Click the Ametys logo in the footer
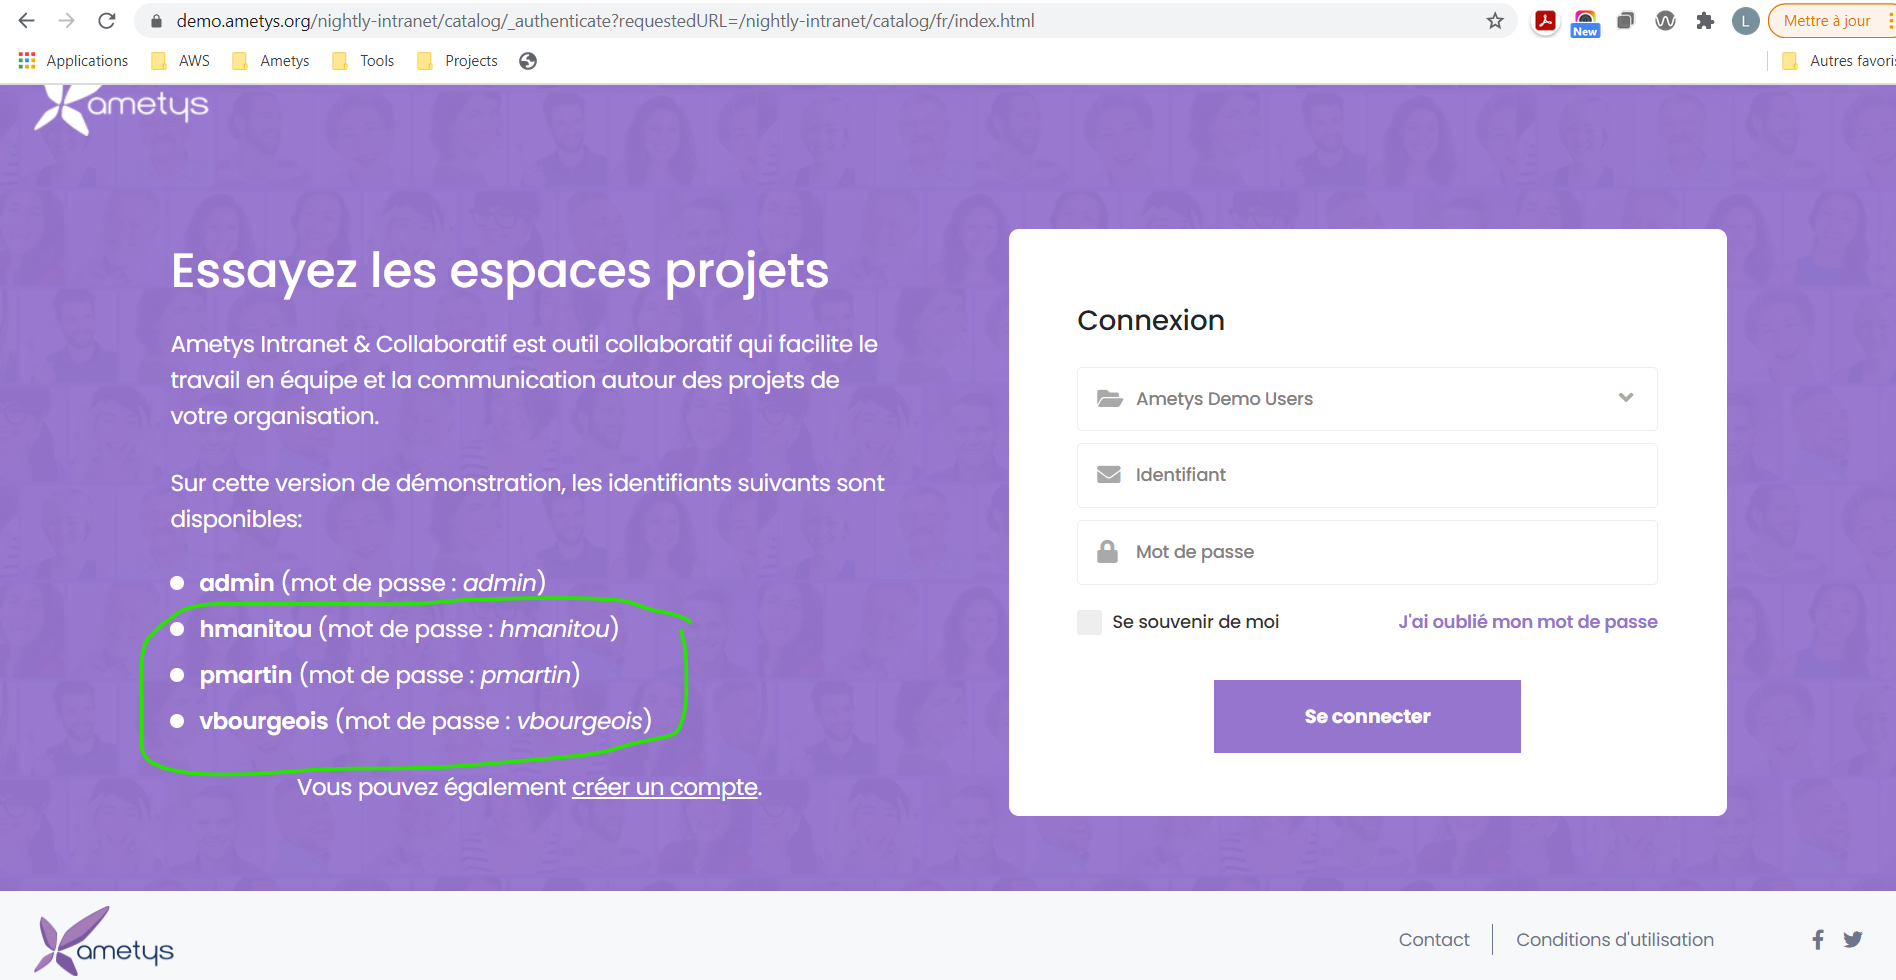This screenshot has width=1896, height=980. pos(104,940)
